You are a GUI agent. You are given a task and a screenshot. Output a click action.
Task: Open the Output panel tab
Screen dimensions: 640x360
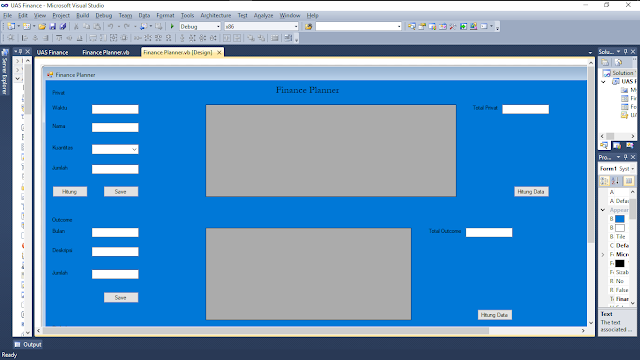pyautogui.click(x=28, y=344)
